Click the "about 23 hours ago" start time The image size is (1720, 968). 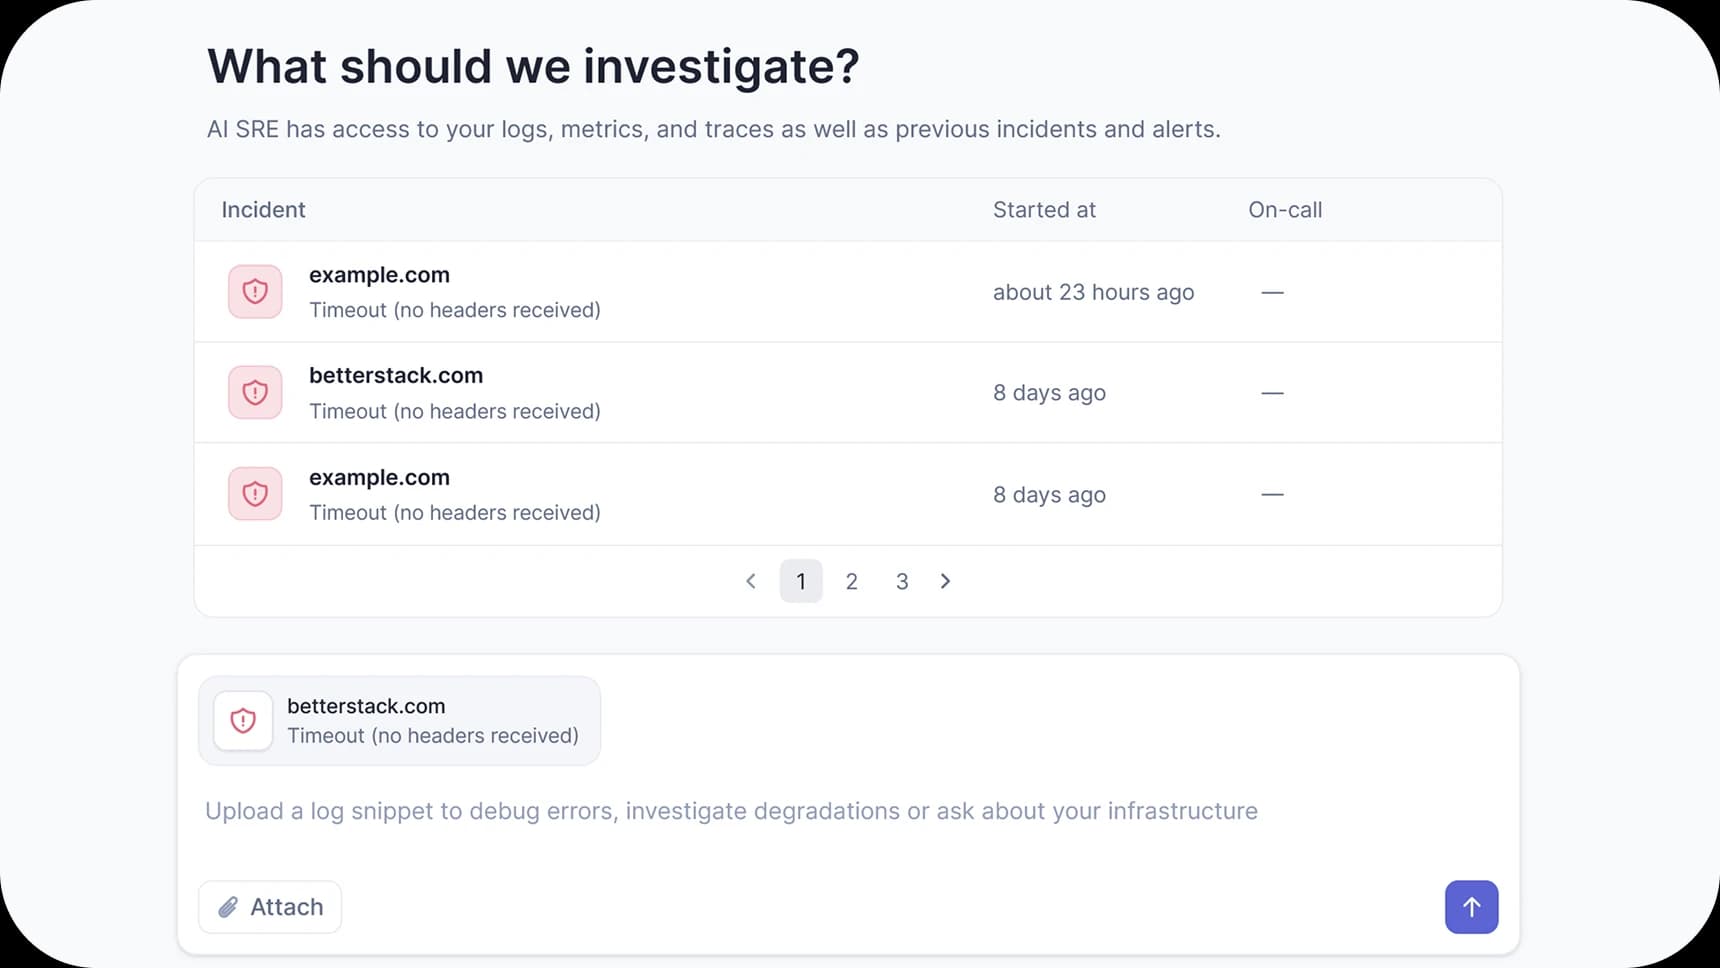pos(1093,292)
